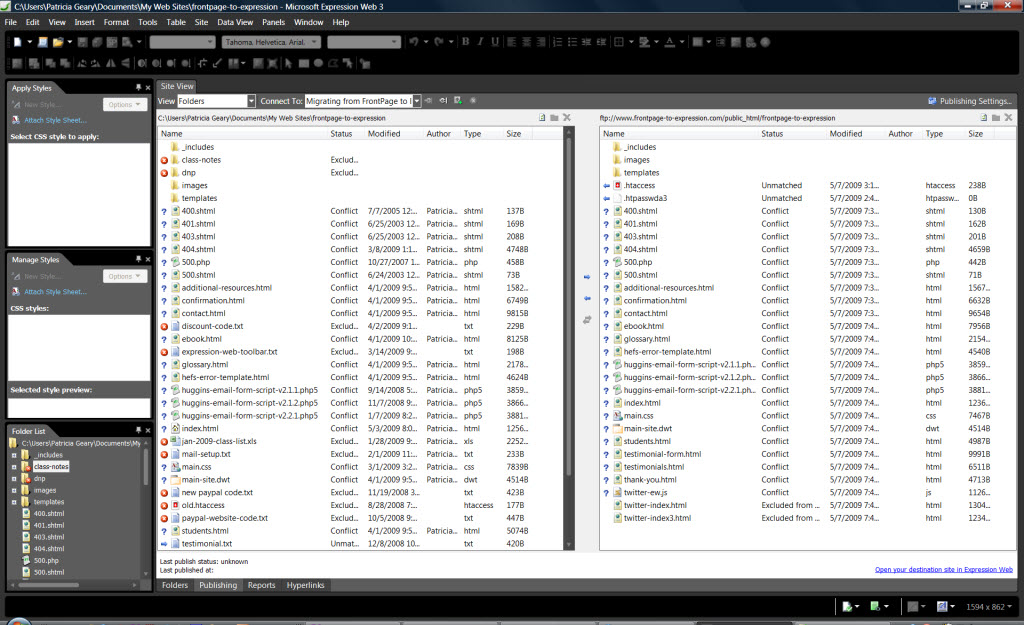Open Publishing Settings
Viewport: 1024px width, 625px height.
(x=970, y=101)
